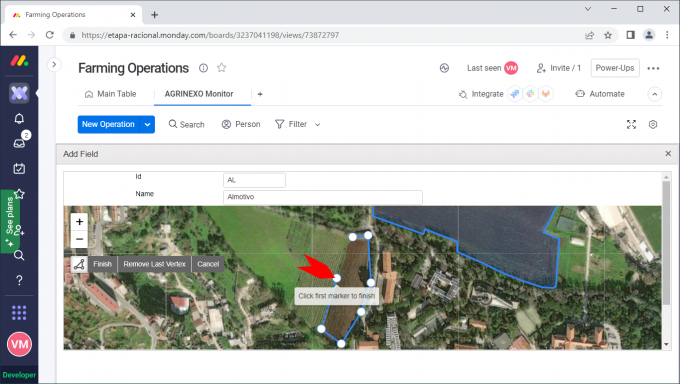This screenshot has height=384, width=680.
Task: Cancel the polygon drawing
Action: [x=208, y=264]
